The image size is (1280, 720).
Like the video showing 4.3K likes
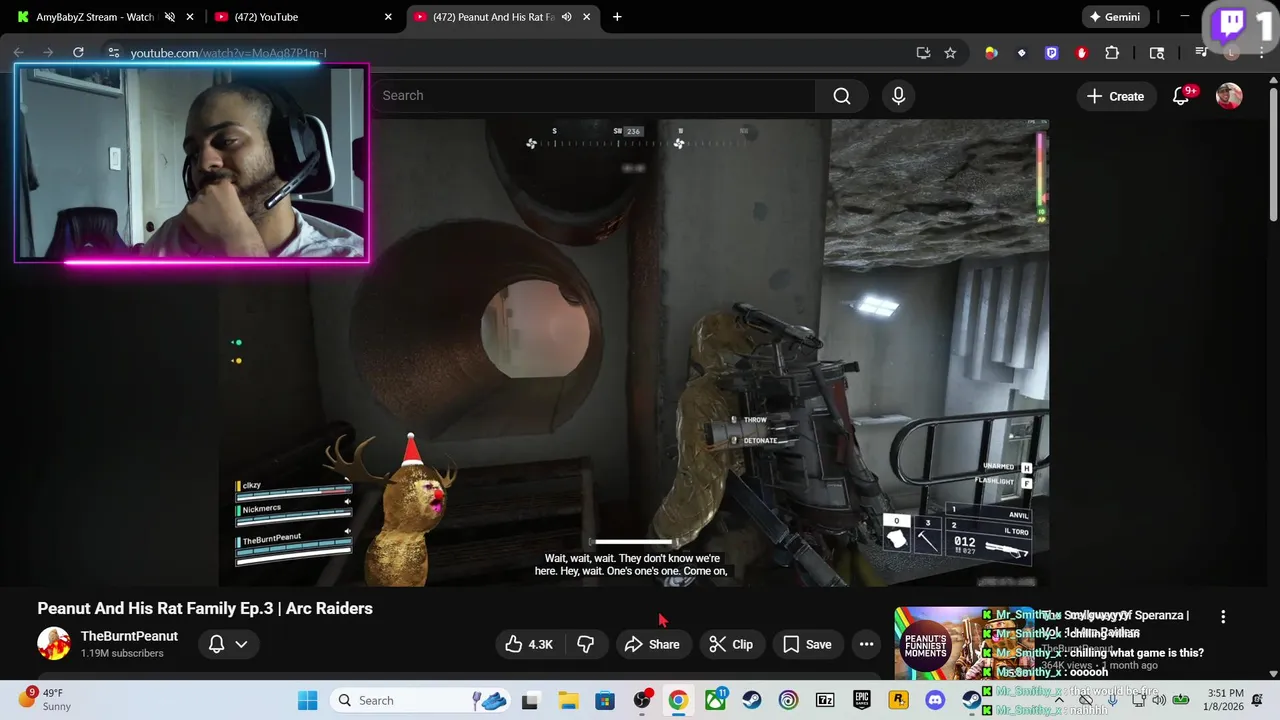pos(529,645)
